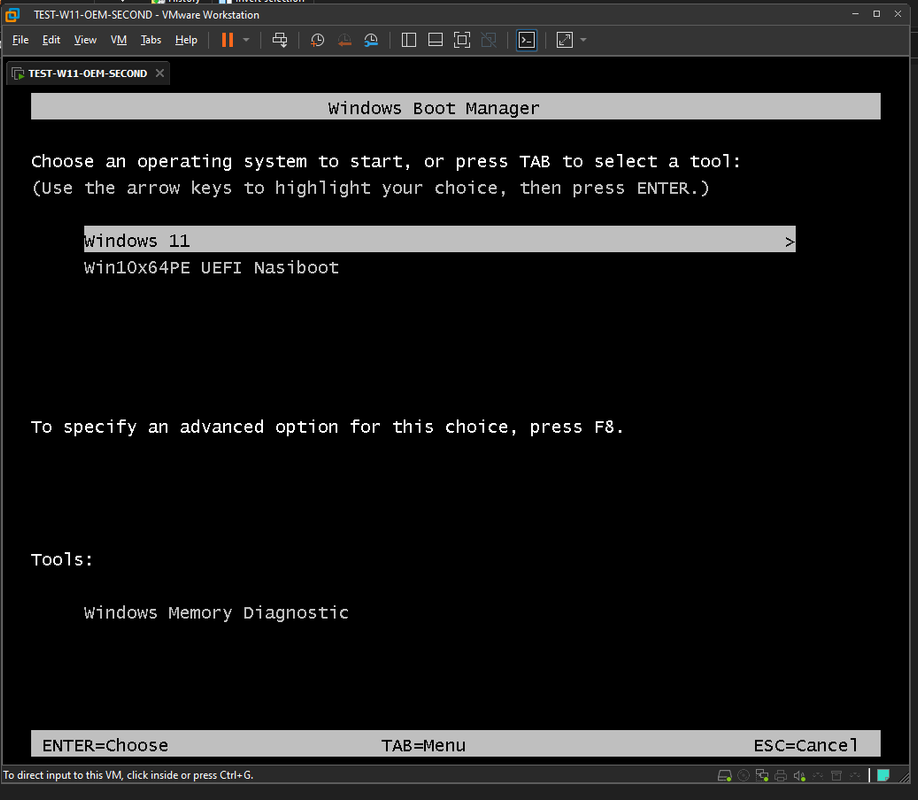Image resolution: width=918 pixels, height=800 pixels.
Task: Open the Tabs menu
Action: click(x=151, y=40)
